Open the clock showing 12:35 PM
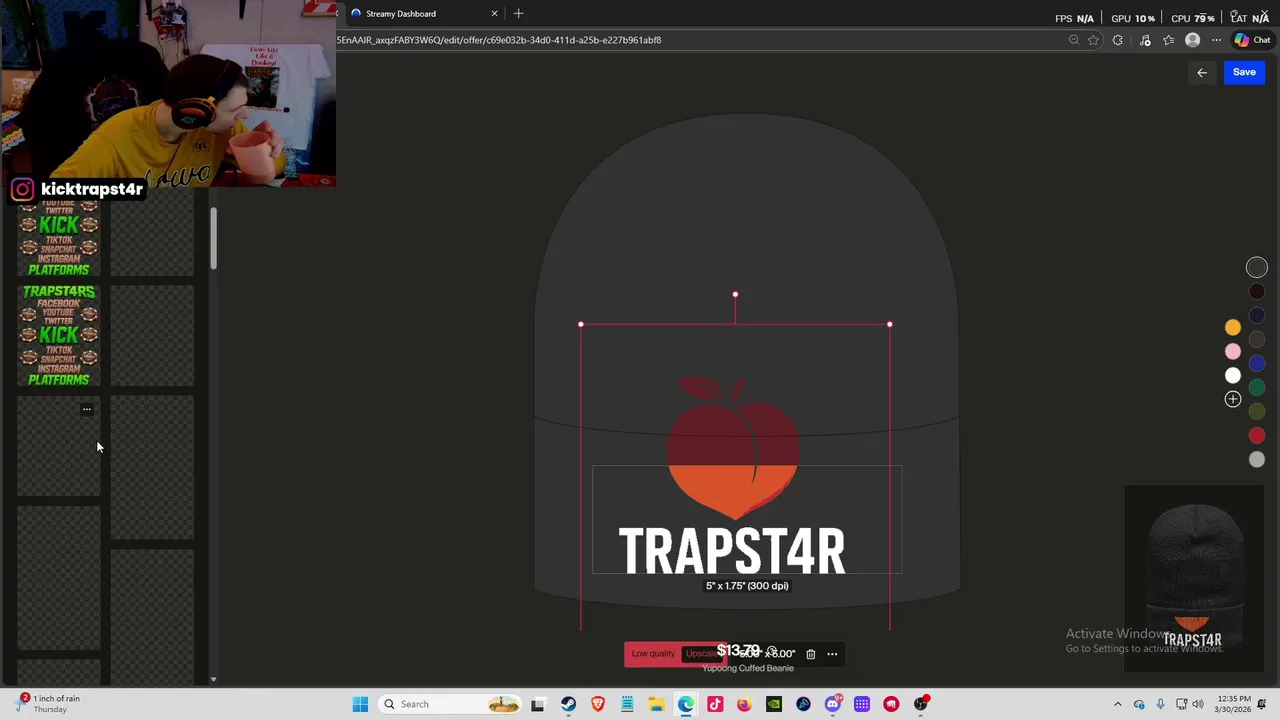This screenshot has width=1280, height=720. (x=1231, y=704)
